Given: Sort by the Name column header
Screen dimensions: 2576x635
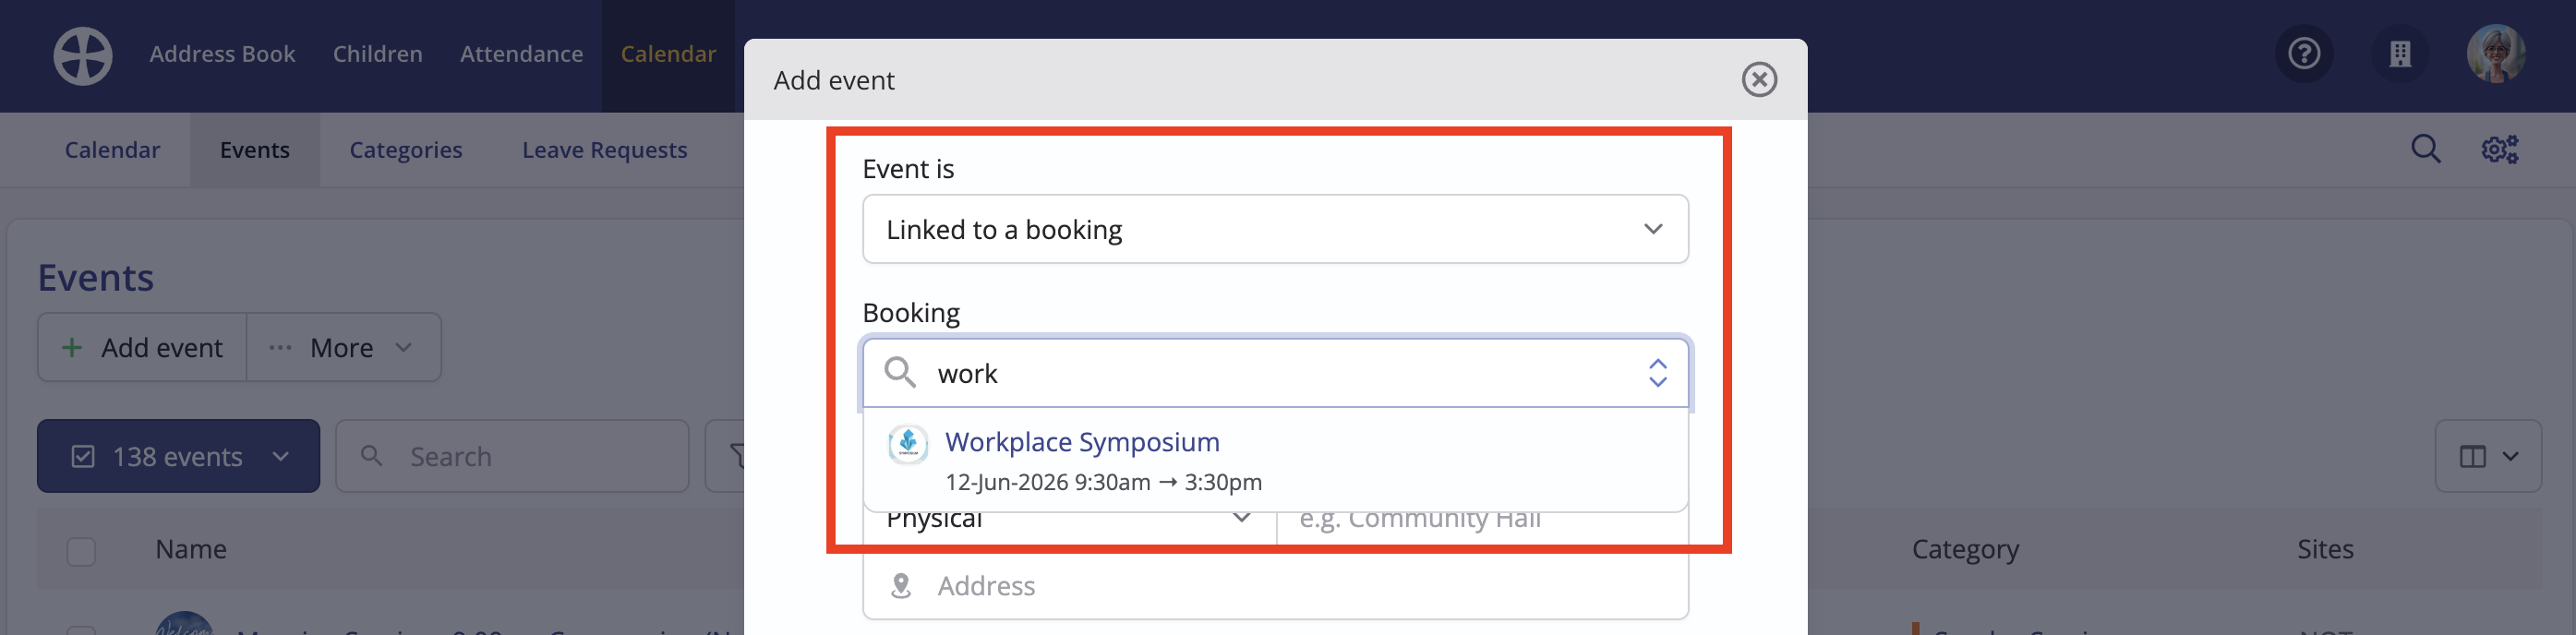Looking at the screenshot, I should pyautogui.click(x=191, y=550).
